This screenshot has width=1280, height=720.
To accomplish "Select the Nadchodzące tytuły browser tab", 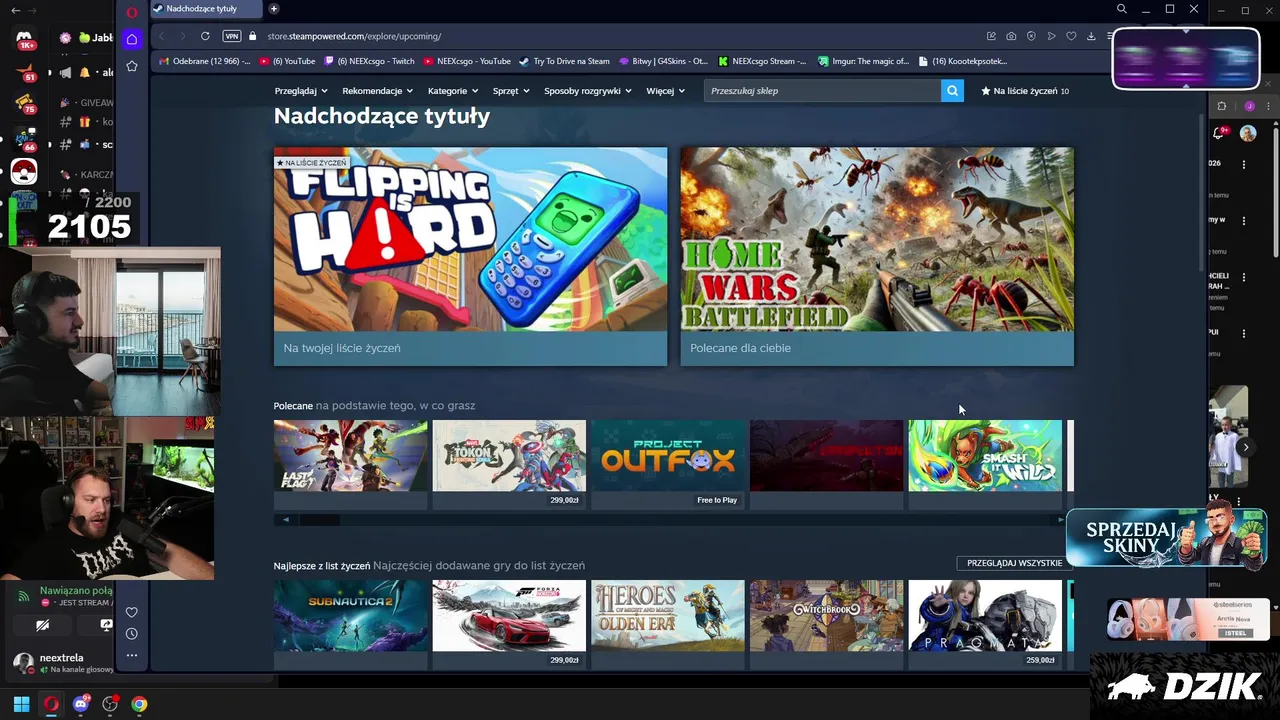I will point(205,9).
